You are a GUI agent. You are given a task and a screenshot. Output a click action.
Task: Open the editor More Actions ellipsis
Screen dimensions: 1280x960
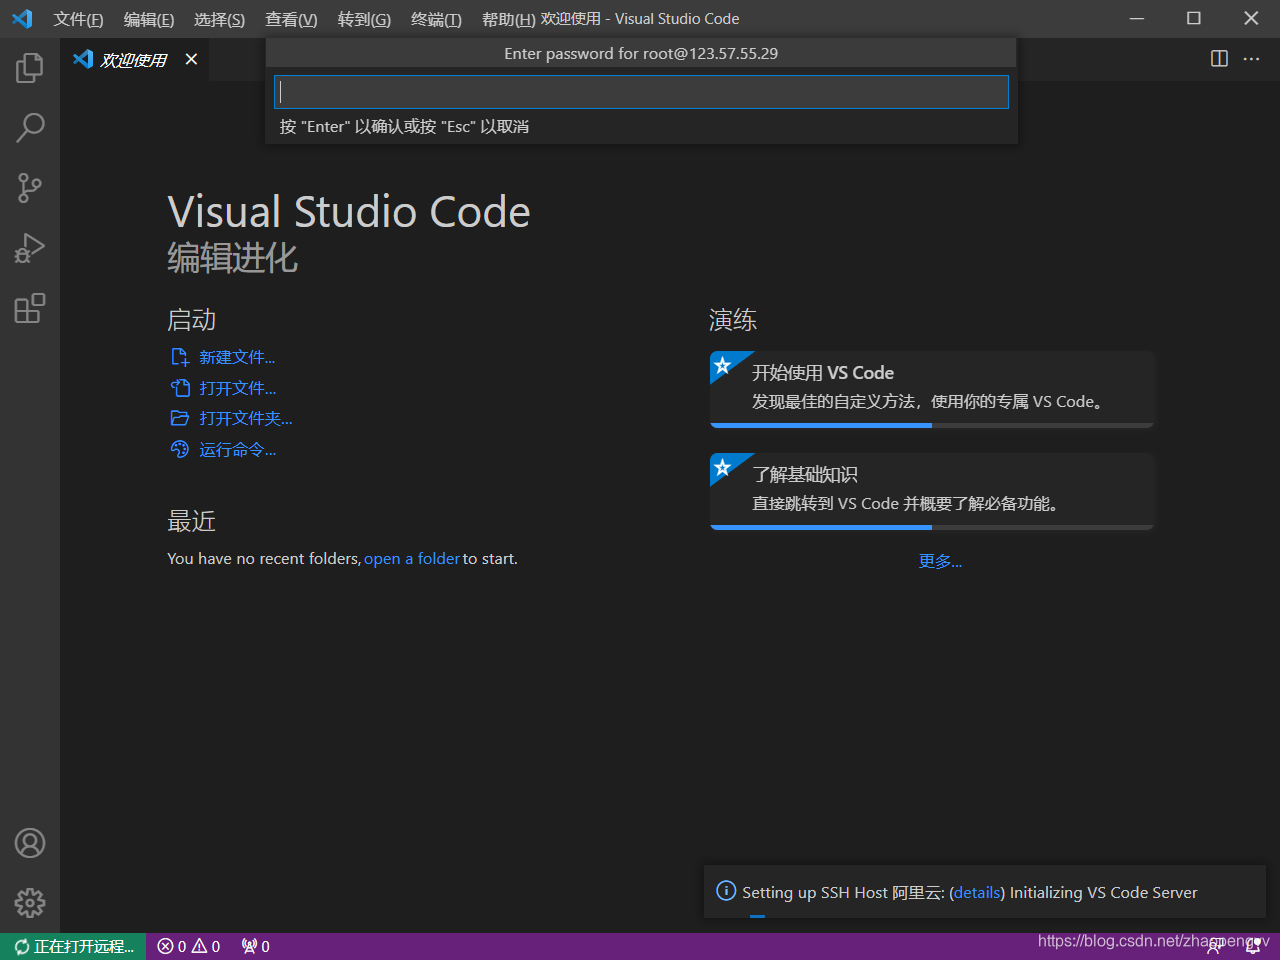point(1251,59)
